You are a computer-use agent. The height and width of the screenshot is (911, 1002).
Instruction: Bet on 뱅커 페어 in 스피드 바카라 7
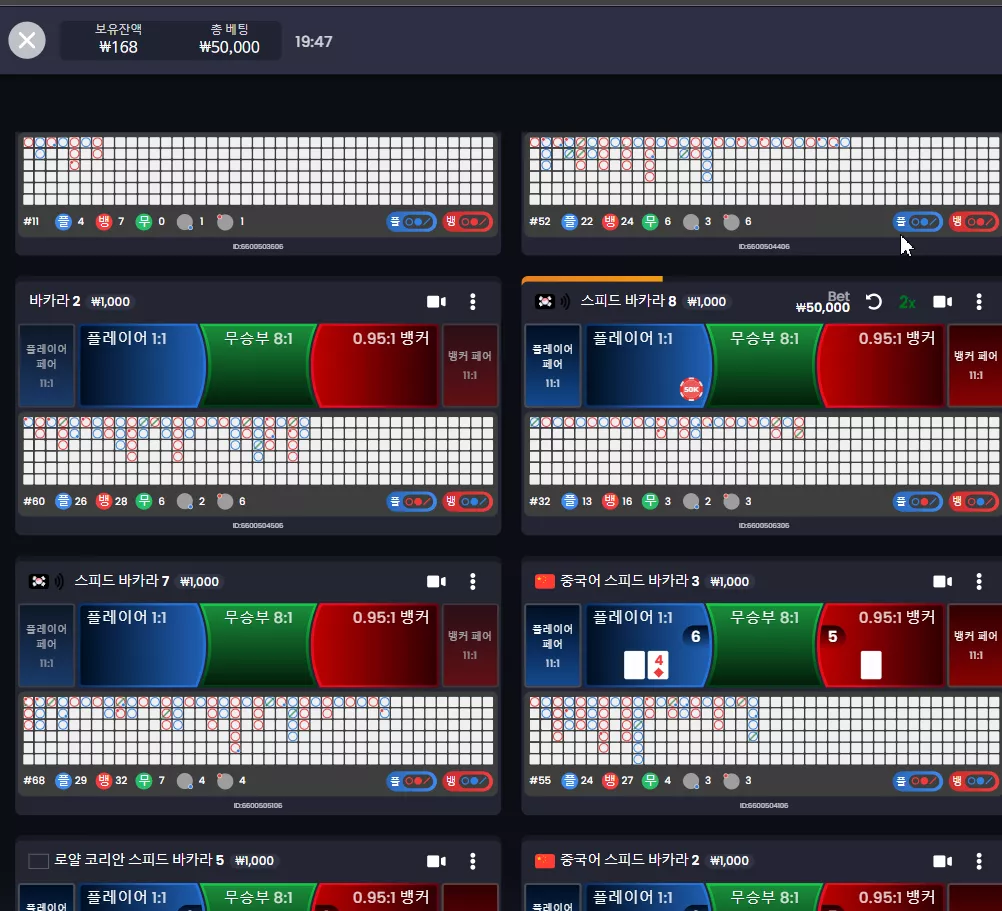pos(470,645)
